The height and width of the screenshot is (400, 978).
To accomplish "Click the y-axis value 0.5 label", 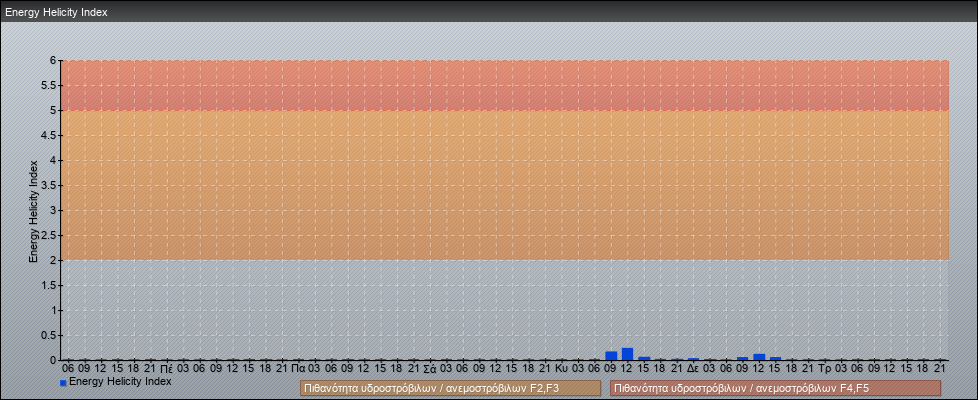I will (x=48, y=335).
